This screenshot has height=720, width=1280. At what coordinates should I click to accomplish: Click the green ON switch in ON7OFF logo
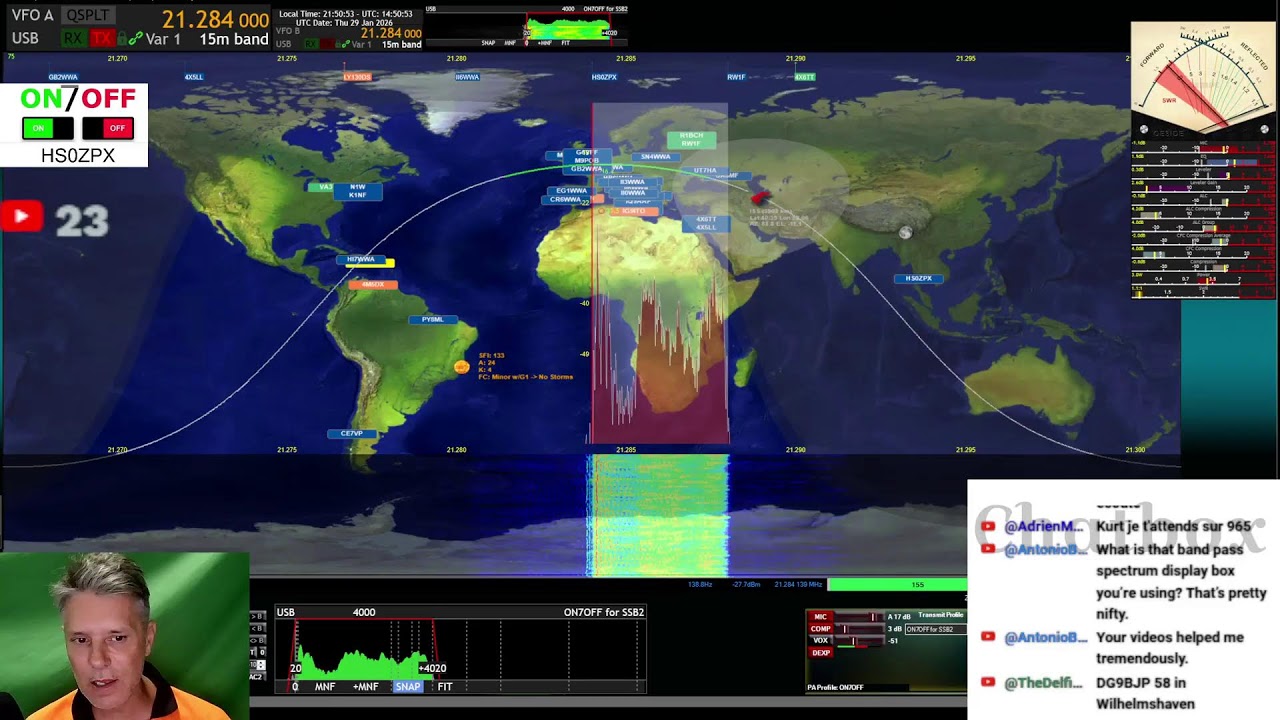tap(47, 128)
